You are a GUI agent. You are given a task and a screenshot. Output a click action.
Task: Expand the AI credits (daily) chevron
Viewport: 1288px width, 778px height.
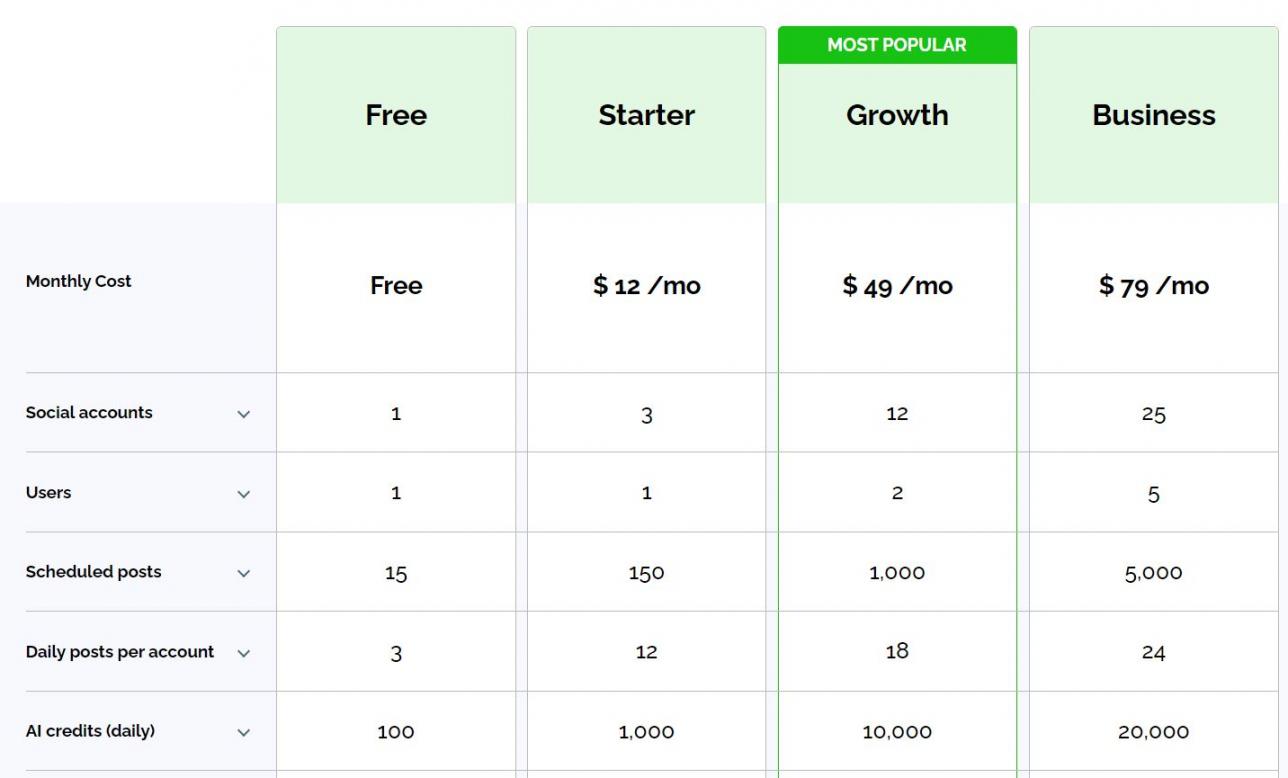pos(243,732)
